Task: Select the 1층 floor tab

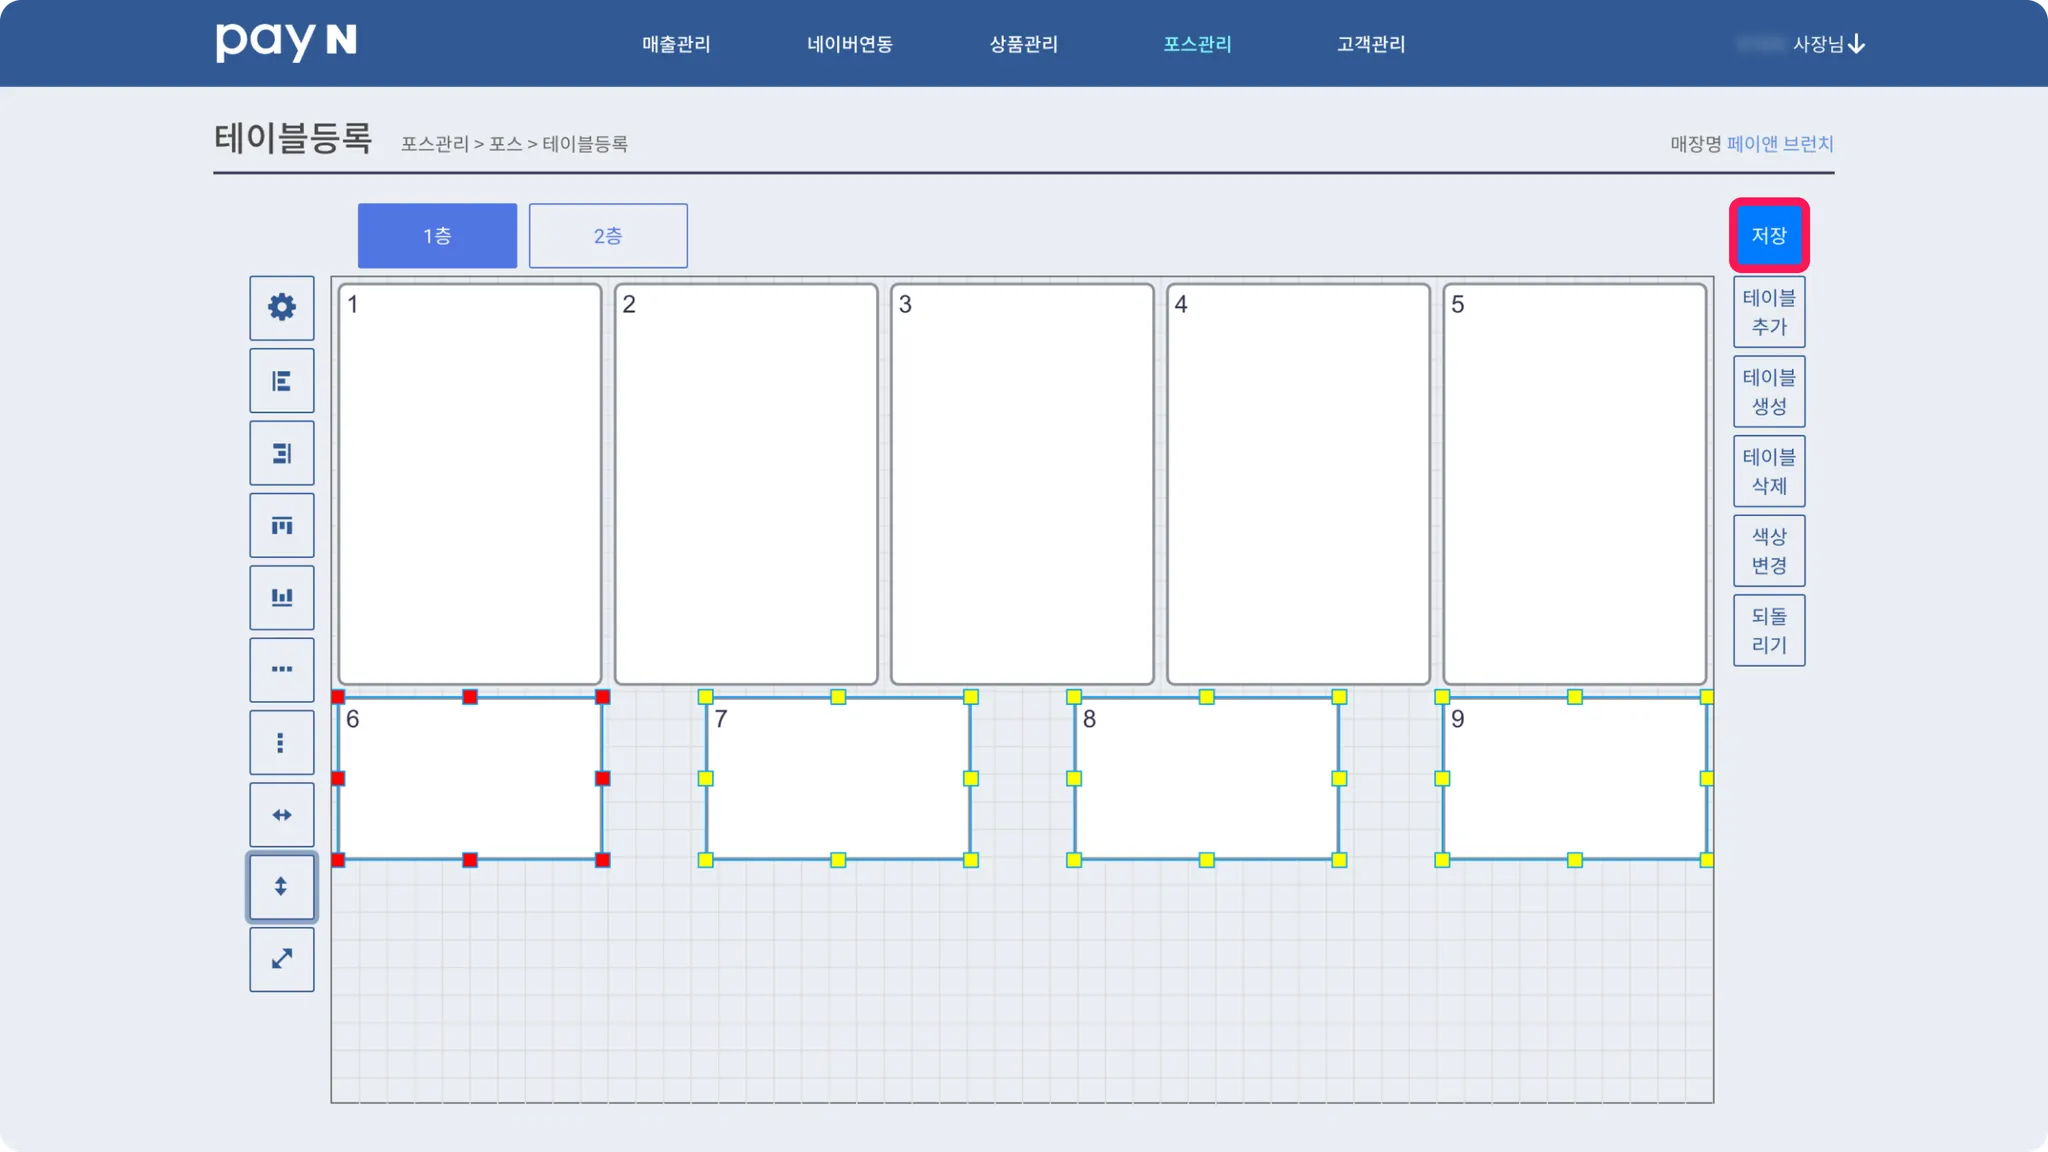Action: click(437, 236)
